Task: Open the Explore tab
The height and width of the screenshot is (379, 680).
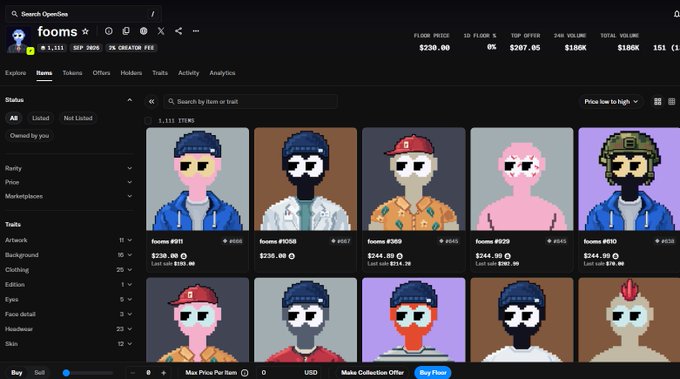Action: point(16,73)
